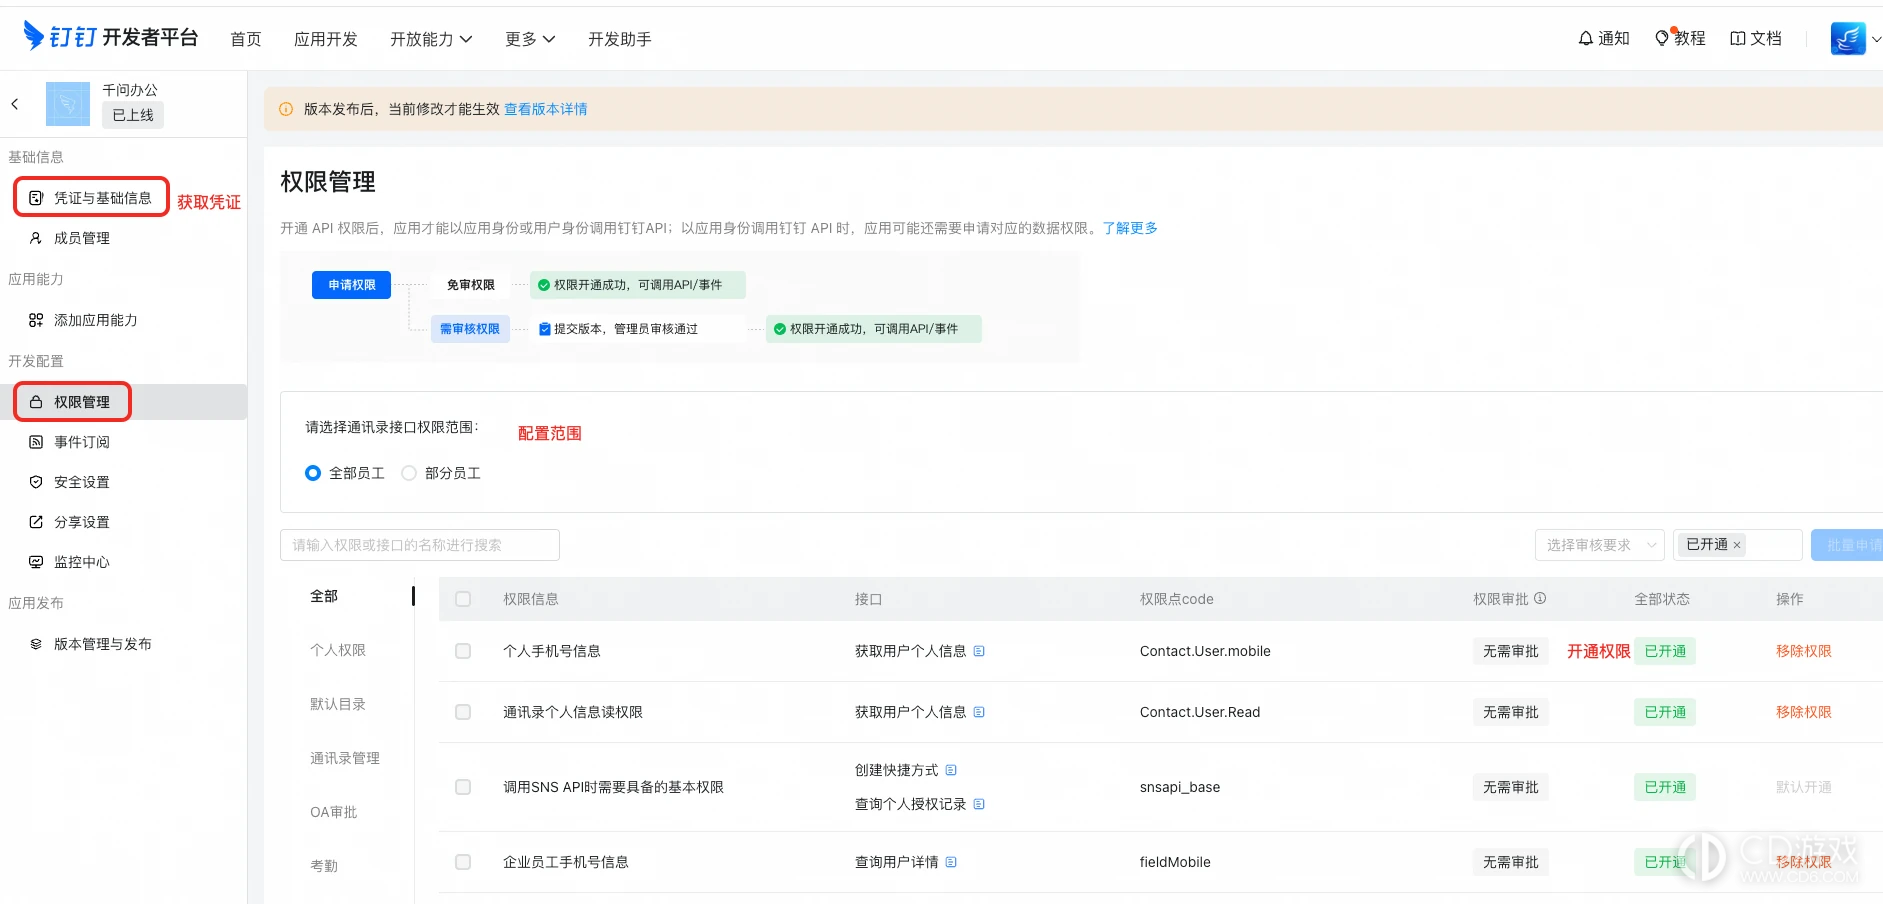1883x904 pixels.
Task: Open the docs book icon
Action: [x=1738, y=38]
